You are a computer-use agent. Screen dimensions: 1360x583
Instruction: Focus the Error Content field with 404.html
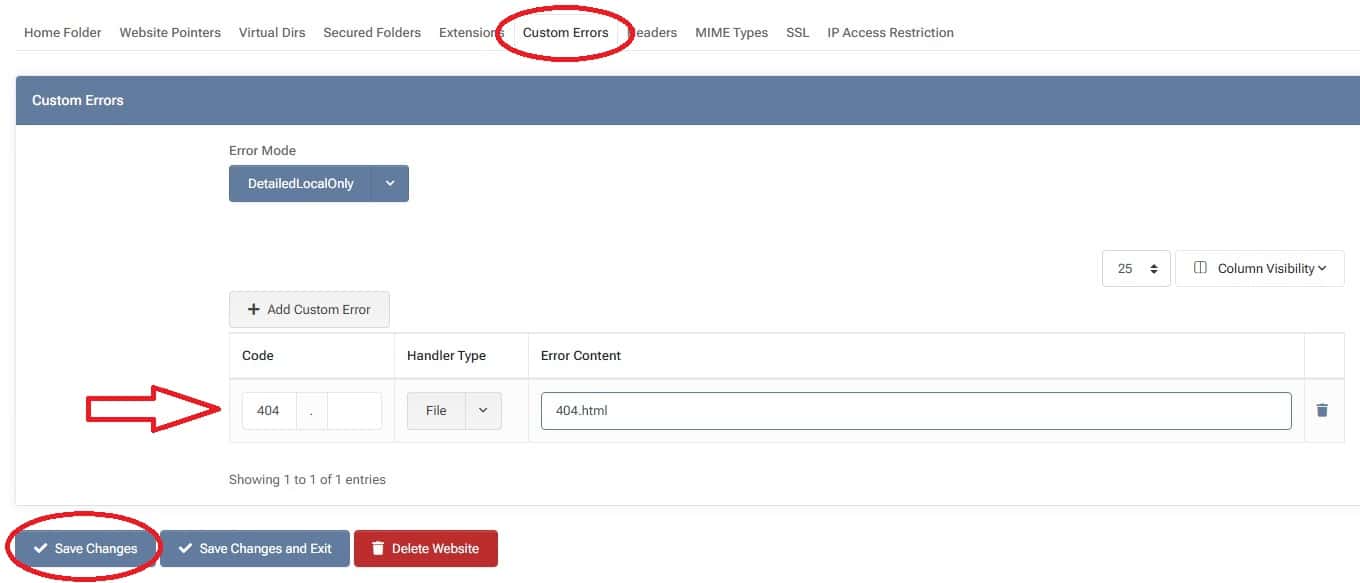click(915, 411)
